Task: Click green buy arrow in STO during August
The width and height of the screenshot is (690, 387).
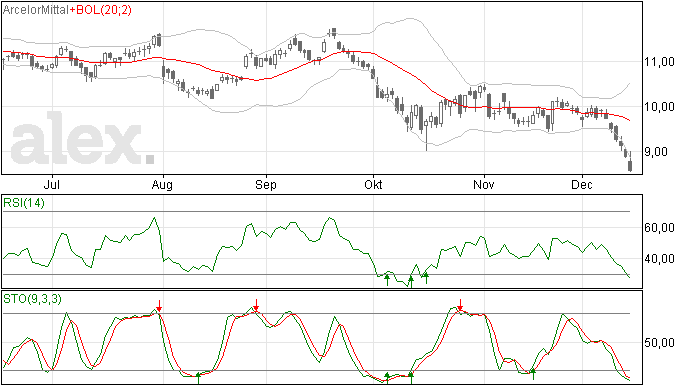Action: click(198, 378)
